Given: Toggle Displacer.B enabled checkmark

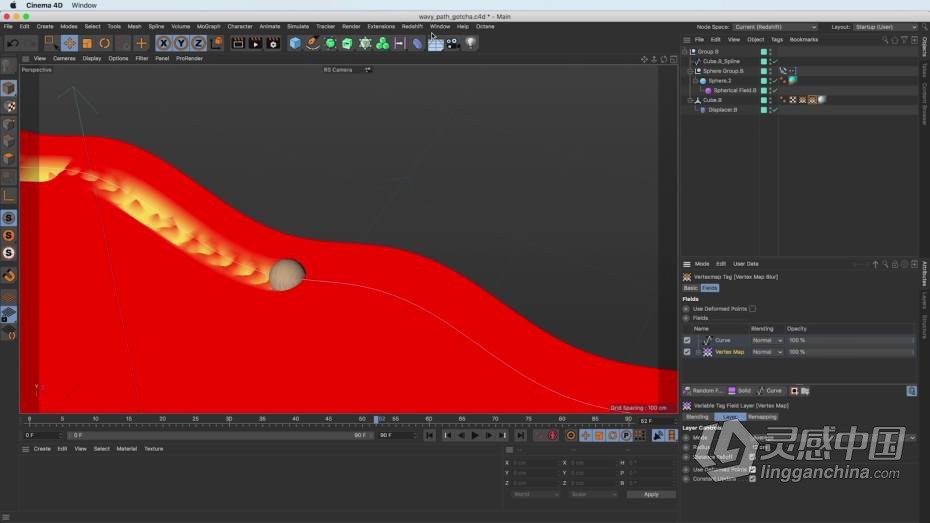Looking at the screenshot, I should pyautogui.click(x=775, y=110).
